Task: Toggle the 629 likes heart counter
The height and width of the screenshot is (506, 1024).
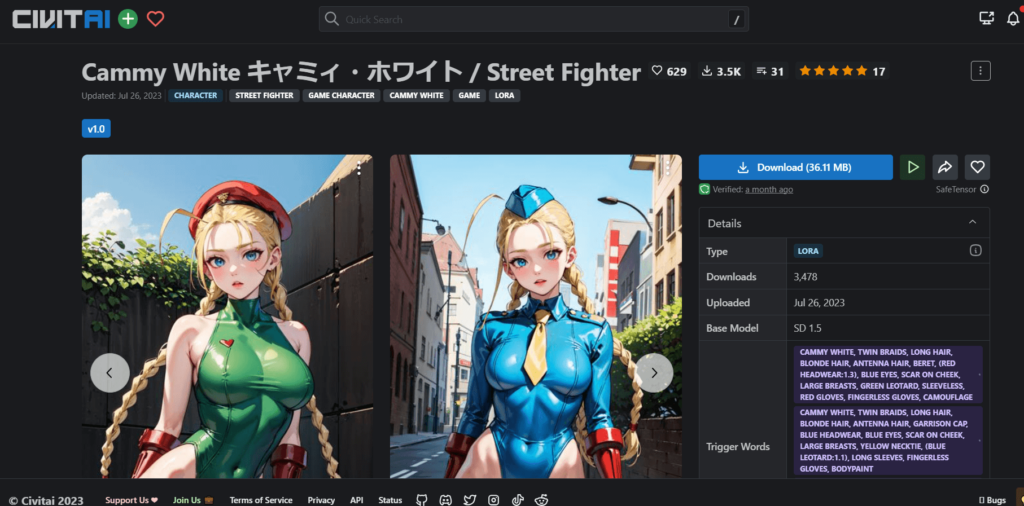Action: 669,72
